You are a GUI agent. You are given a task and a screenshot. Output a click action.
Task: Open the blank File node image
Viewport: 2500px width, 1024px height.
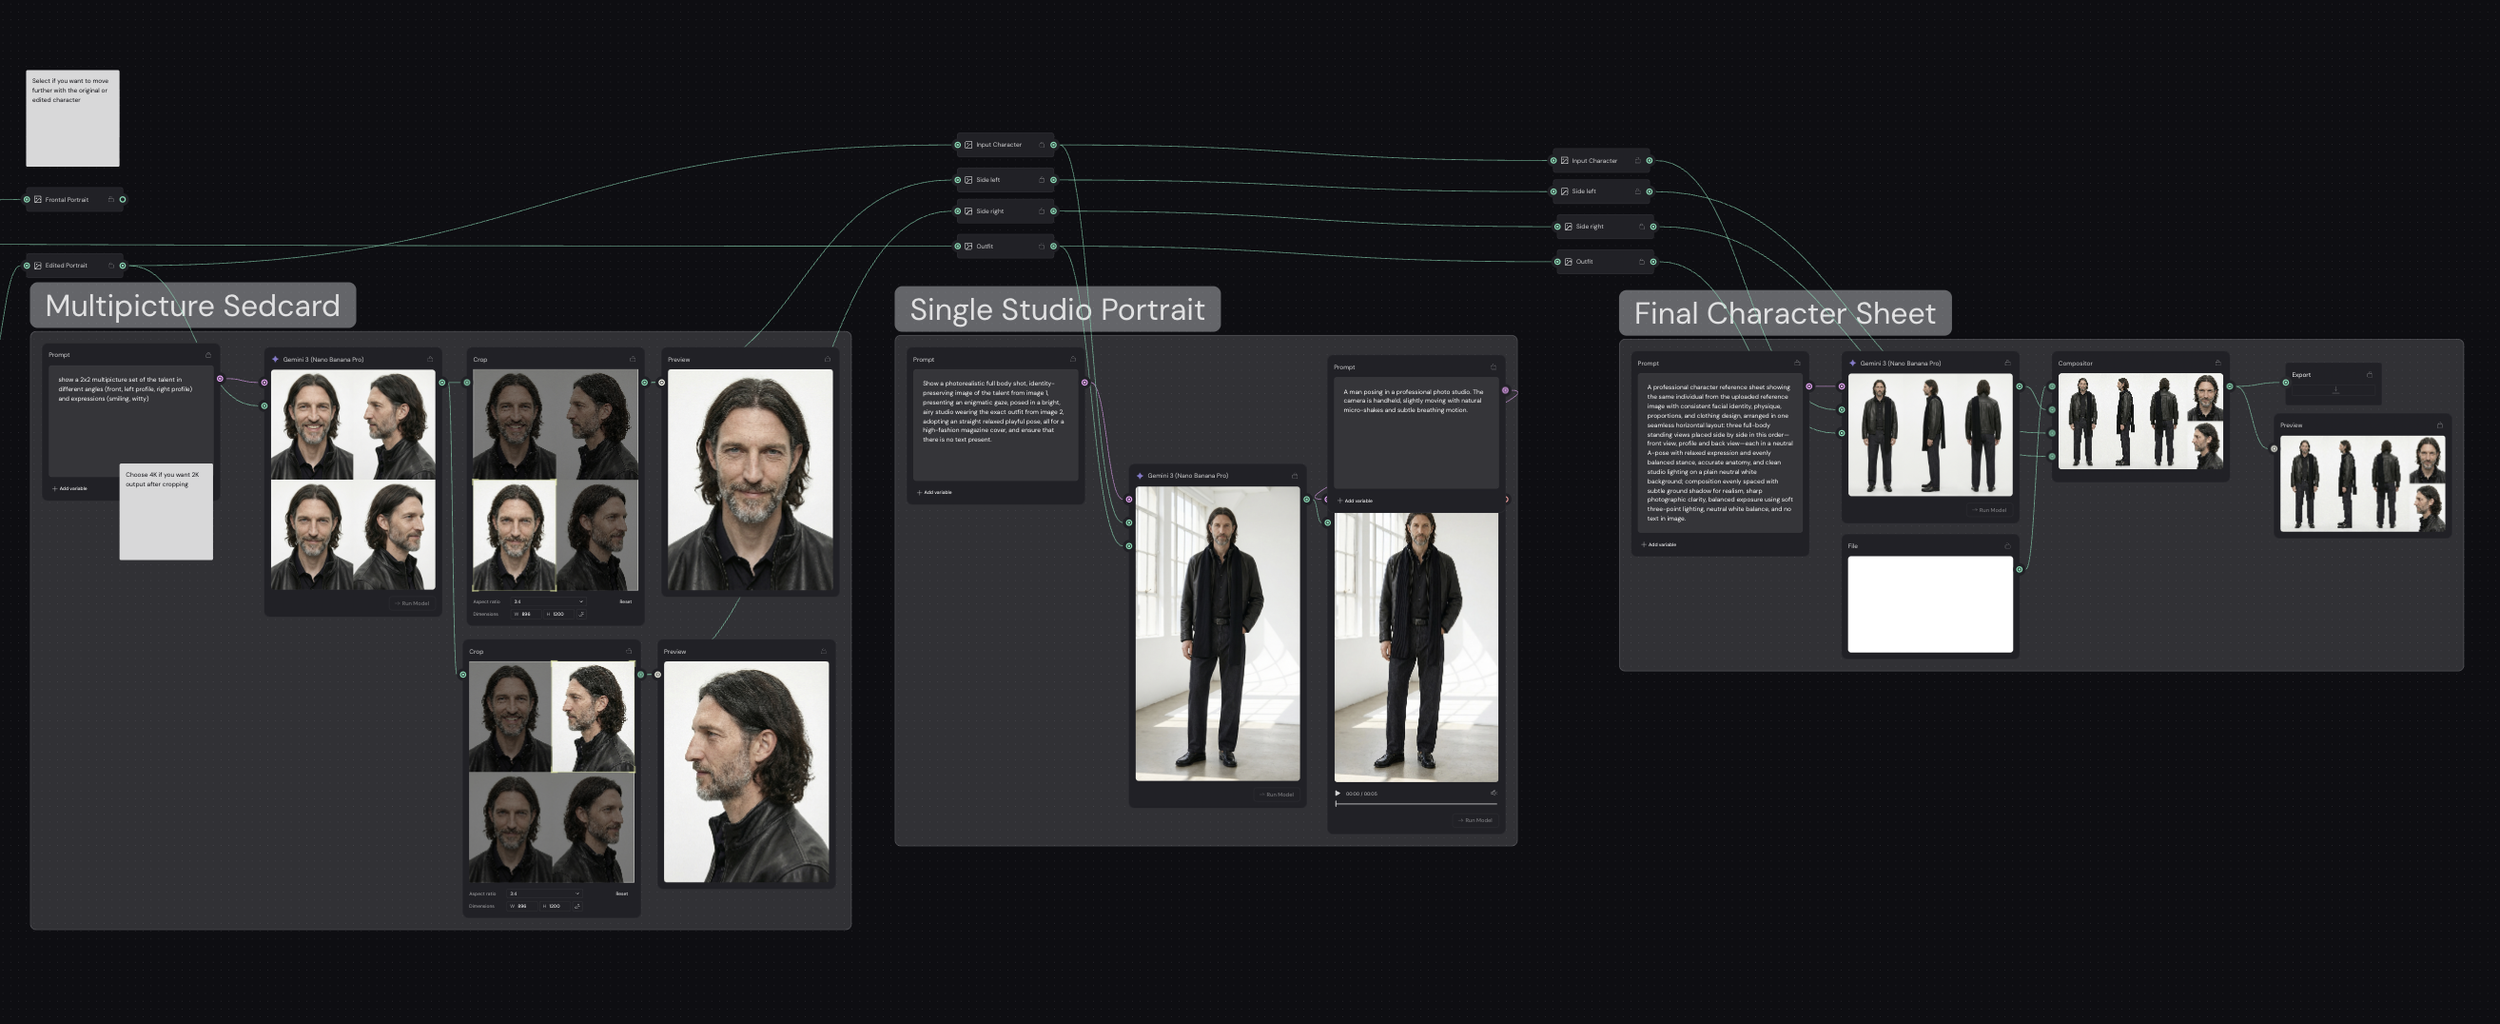(1930, 605)
